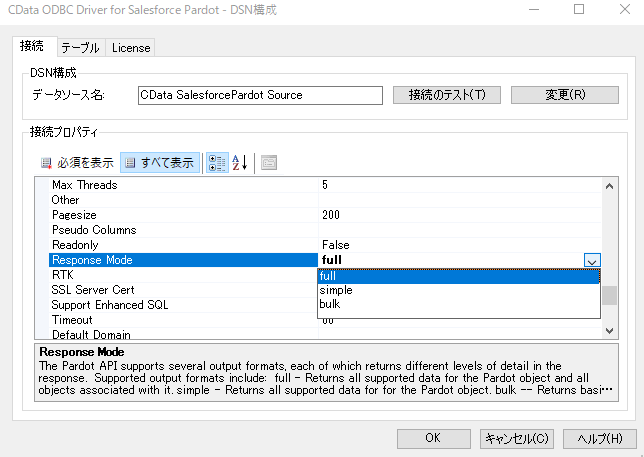The height and width of the screenshot is (457, 644).
Task: Click scrollbar down arrow in property grid
Action: (610, 331)
